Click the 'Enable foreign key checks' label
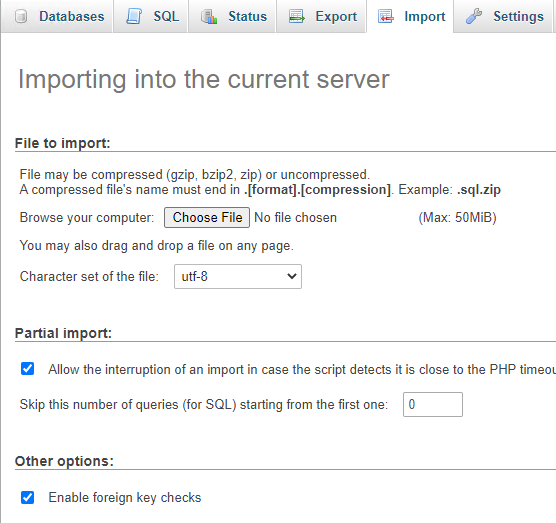This screenshot has height=523, width=556. [125, 497]
